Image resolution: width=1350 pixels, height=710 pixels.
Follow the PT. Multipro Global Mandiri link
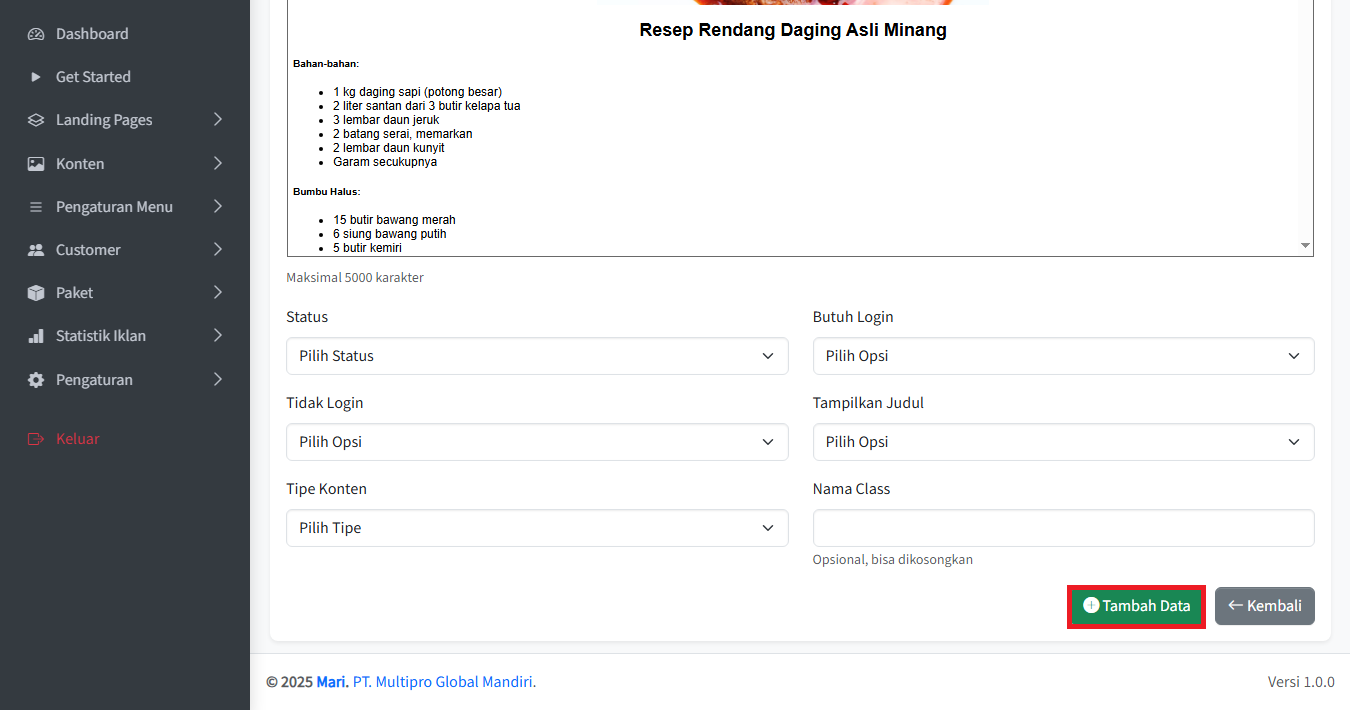pos(443,682)
